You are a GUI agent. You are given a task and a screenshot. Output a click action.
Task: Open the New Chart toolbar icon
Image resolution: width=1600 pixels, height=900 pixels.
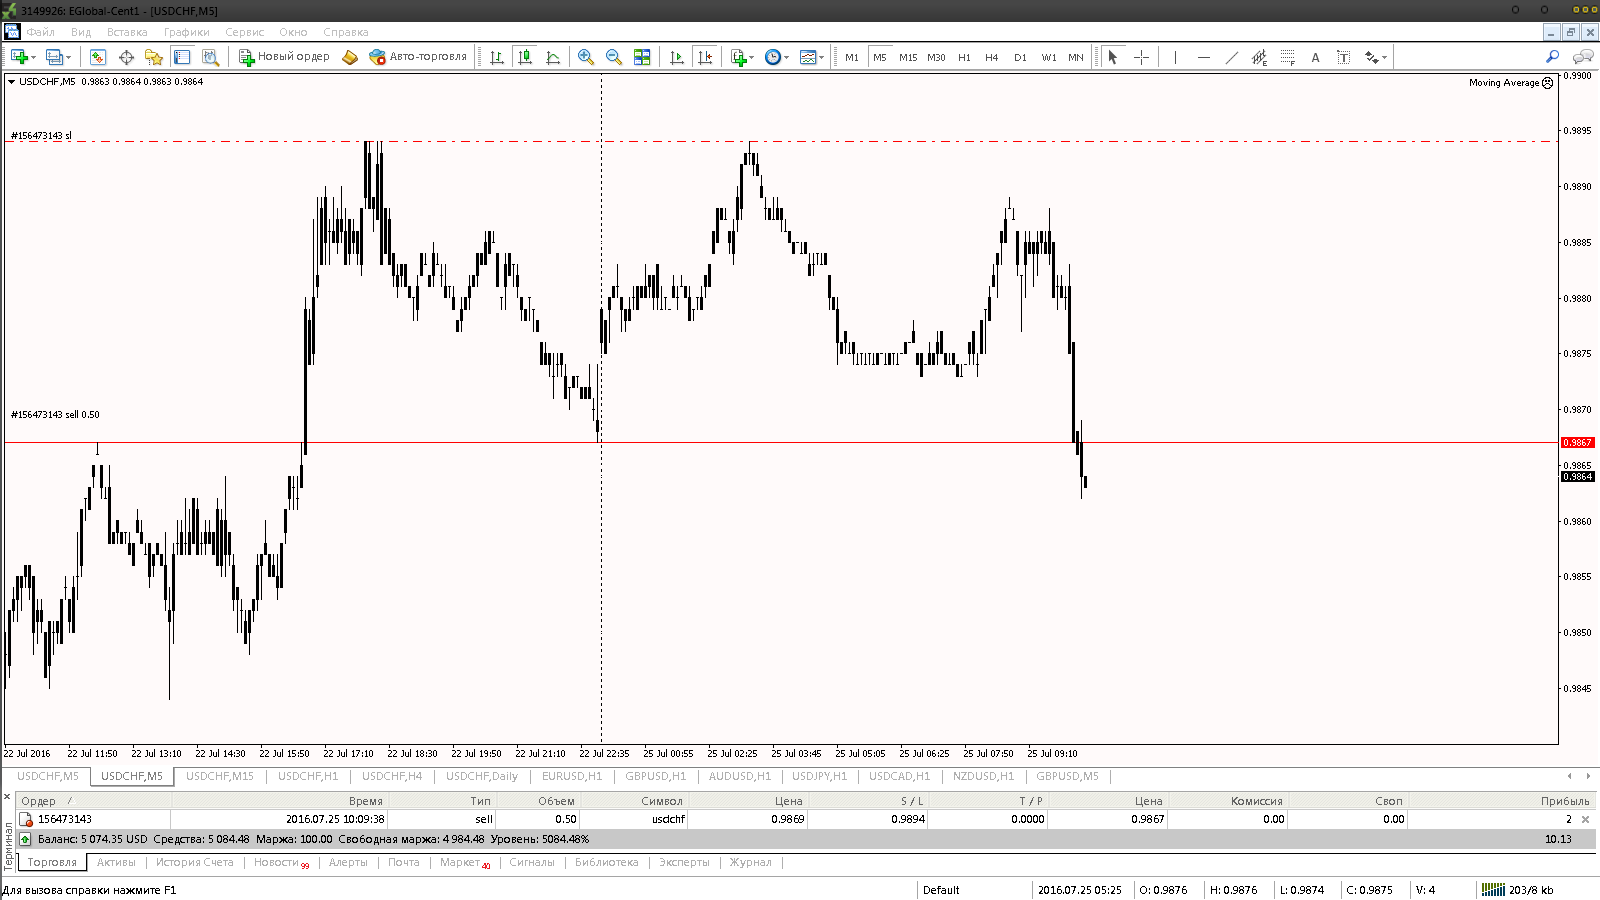coord(18,57)
